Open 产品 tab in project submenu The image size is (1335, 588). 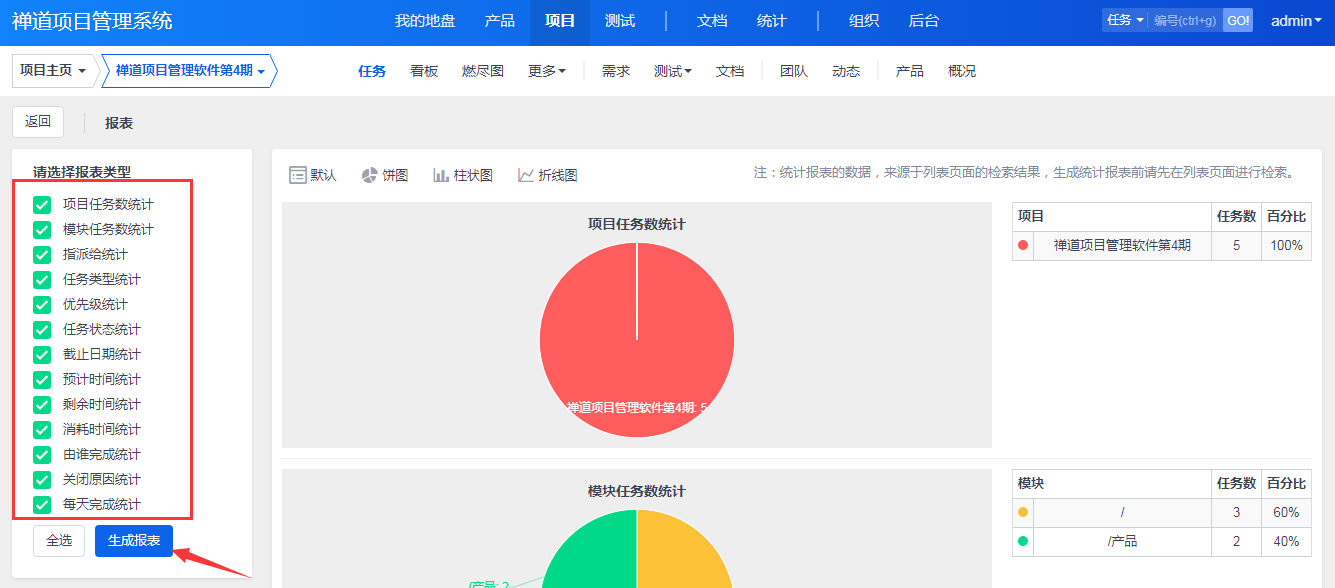[910, 71]
